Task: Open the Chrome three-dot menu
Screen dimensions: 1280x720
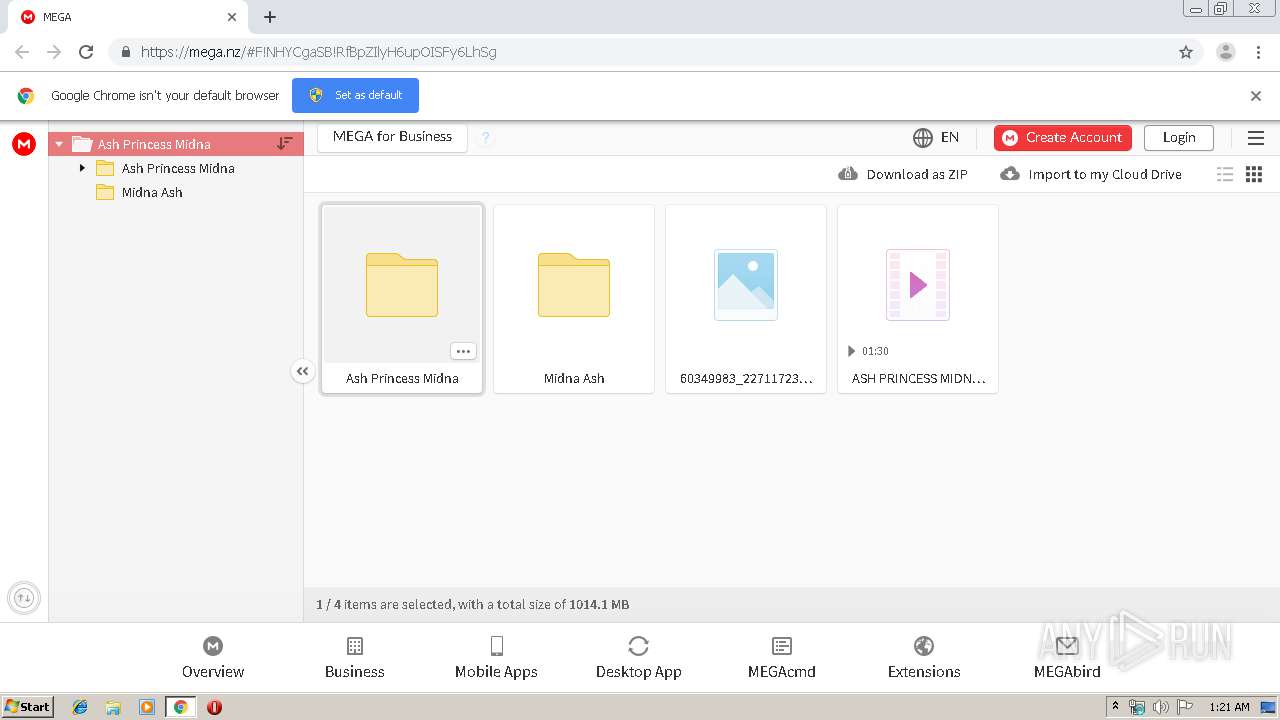Action: point(1259,52)
